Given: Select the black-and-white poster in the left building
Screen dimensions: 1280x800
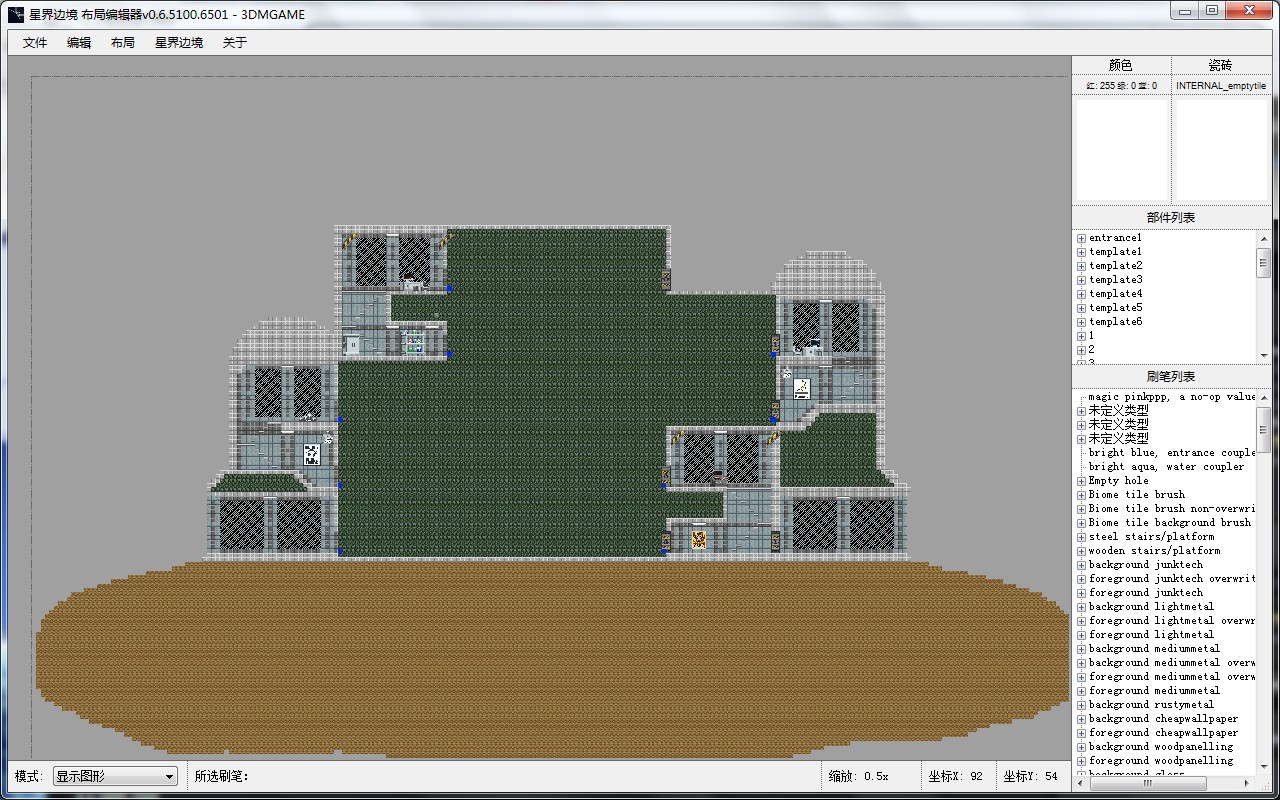Looking at the screenshot, I should click(312, 454).
